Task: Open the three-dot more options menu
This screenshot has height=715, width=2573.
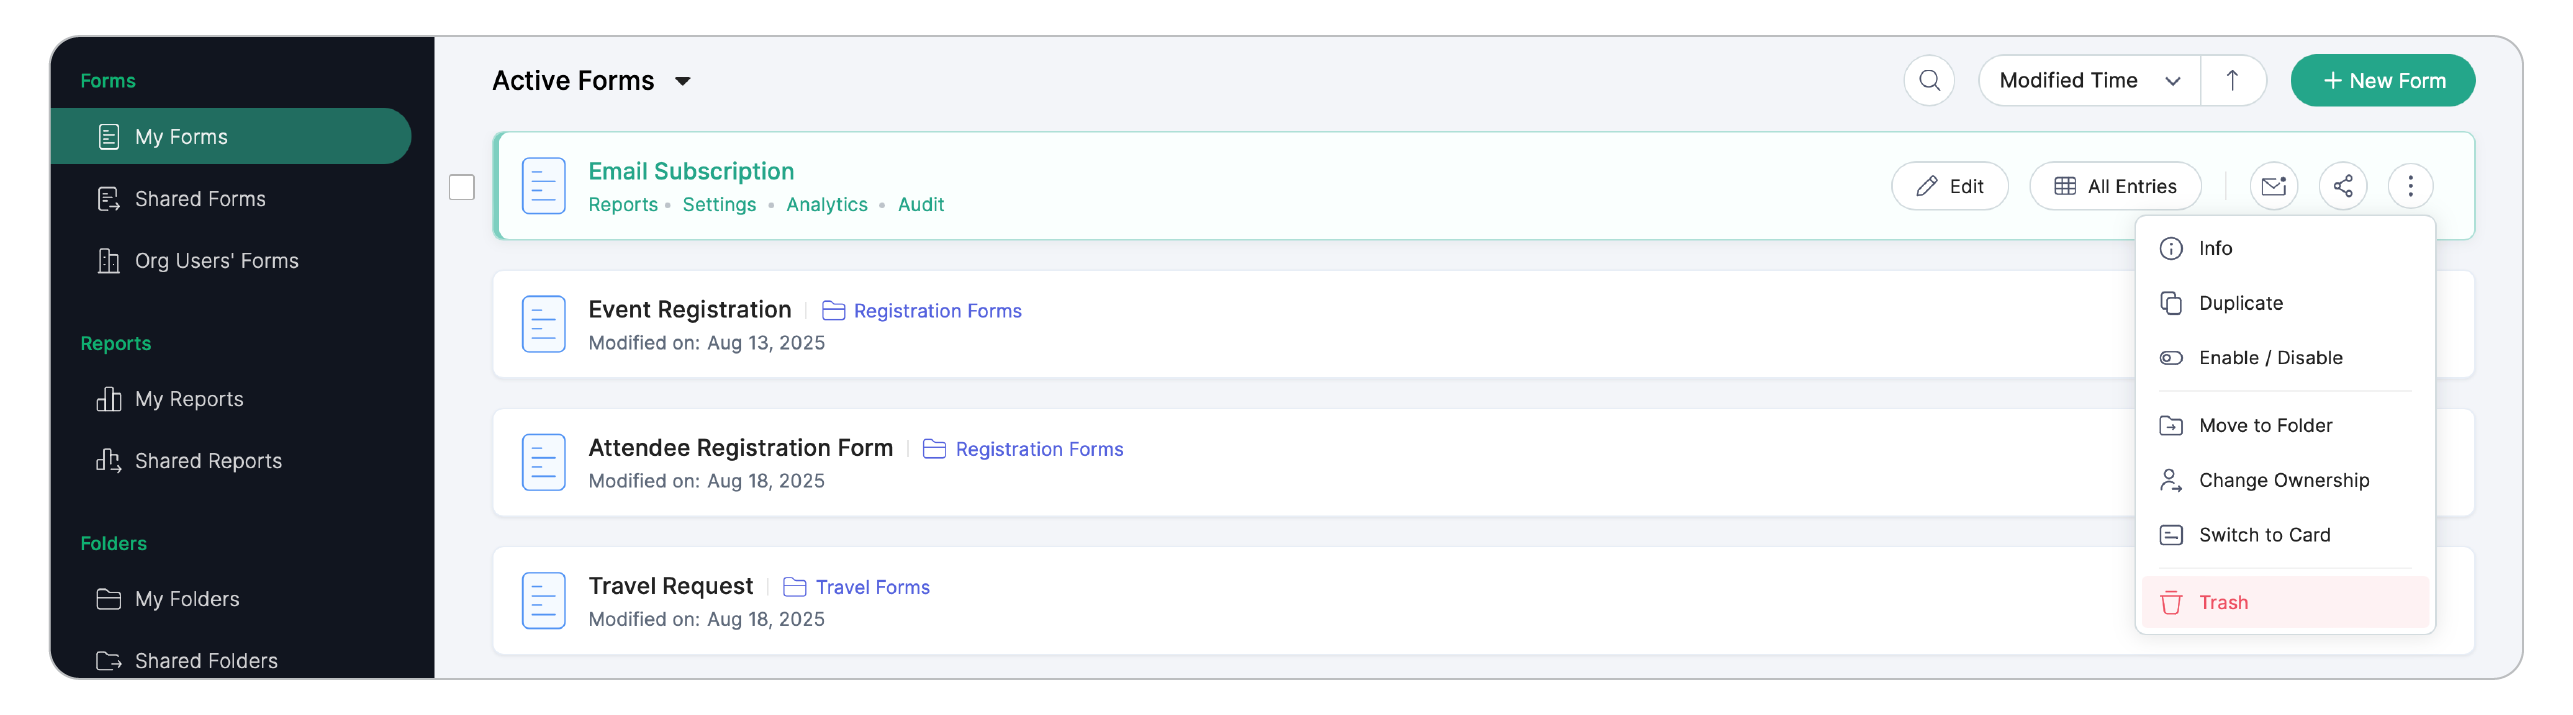Action: [2410, 186]
